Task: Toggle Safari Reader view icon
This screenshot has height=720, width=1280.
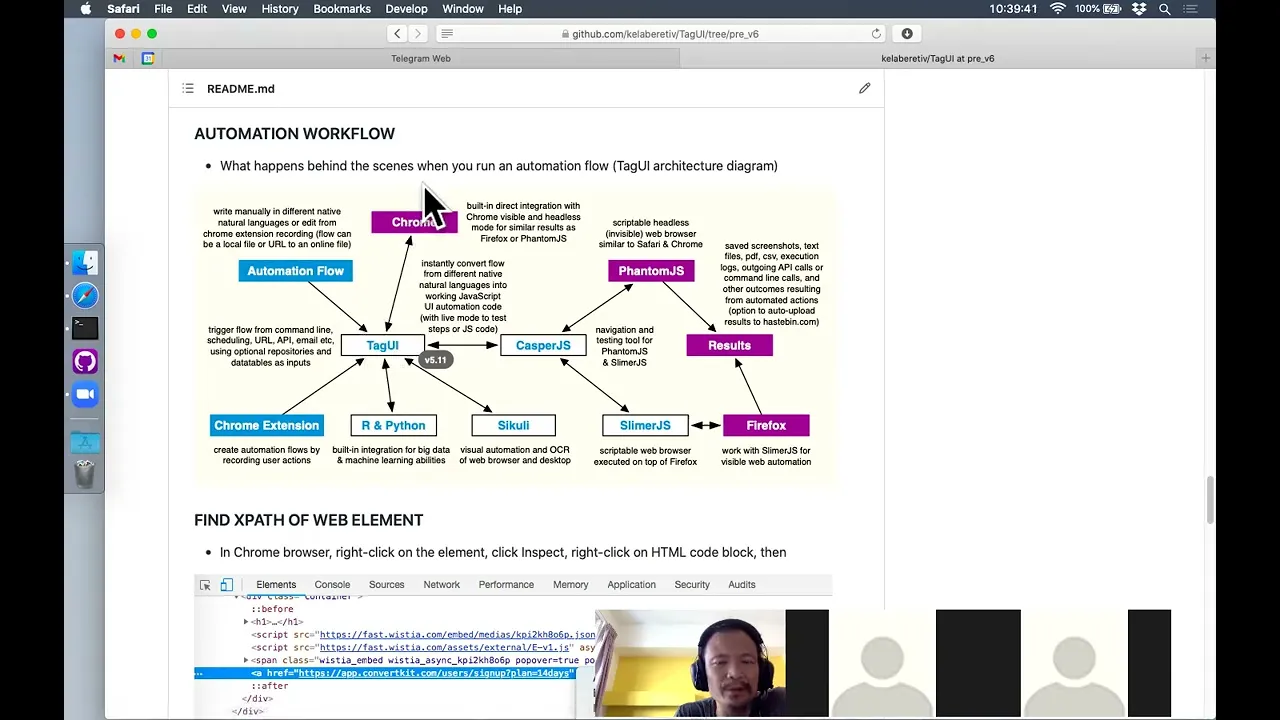Action: [x=447, y=34]
